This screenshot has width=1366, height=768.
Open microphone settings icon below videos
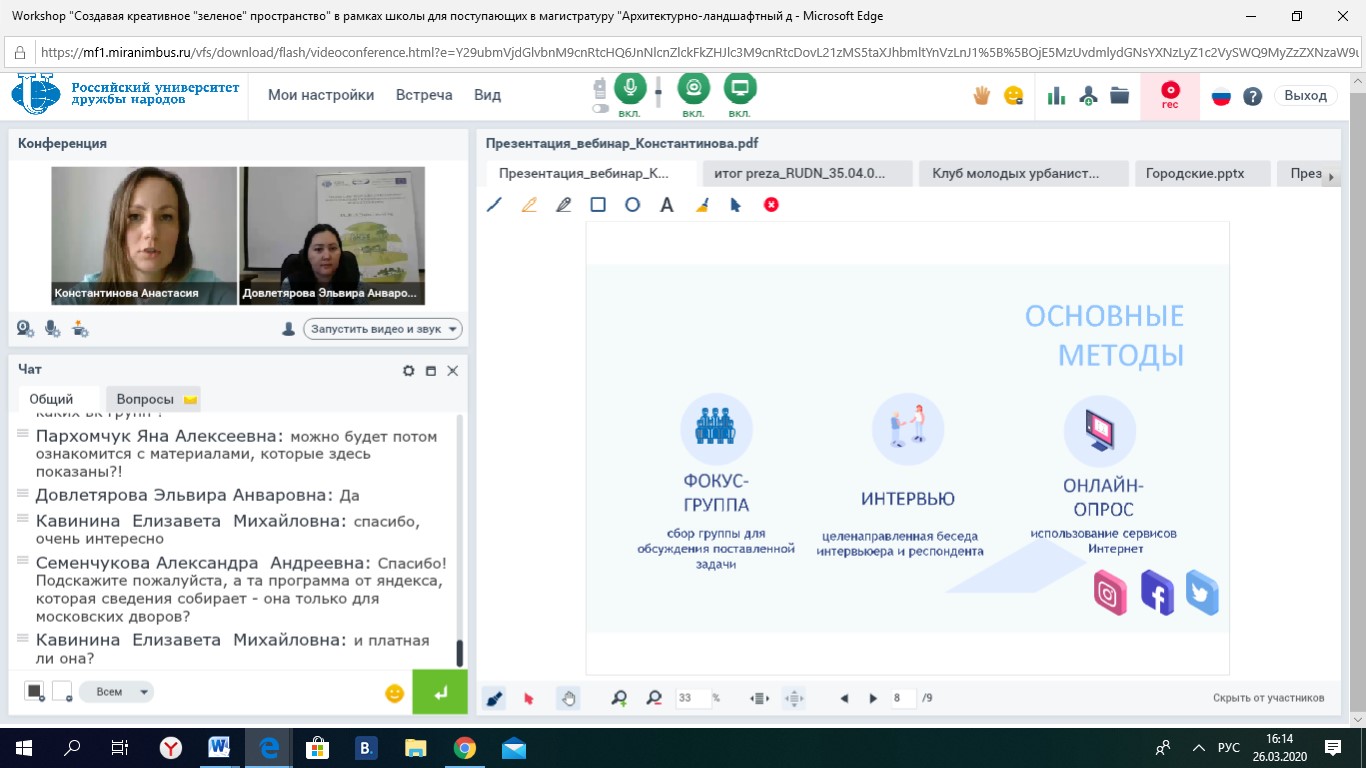click(x=53, y=328)
